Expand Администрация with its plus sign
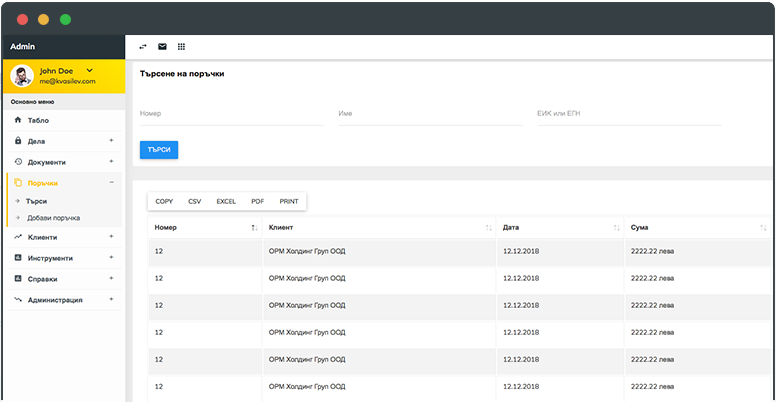 click(111, 299)
